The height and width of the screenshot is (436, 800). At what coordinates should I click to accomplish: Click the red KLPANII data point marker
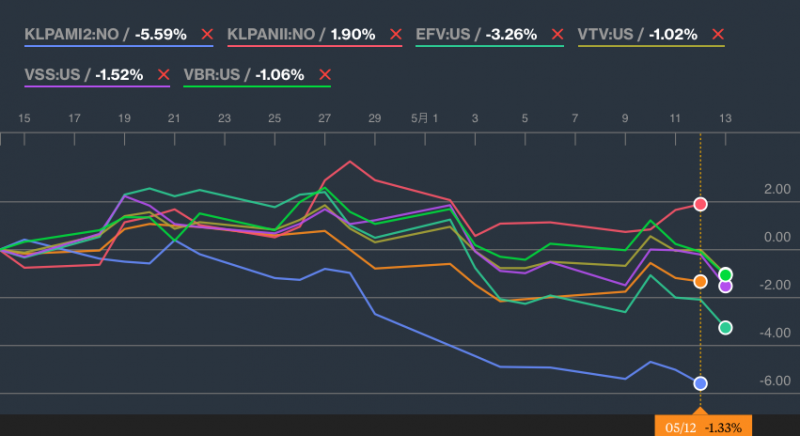tap(701, 204)
